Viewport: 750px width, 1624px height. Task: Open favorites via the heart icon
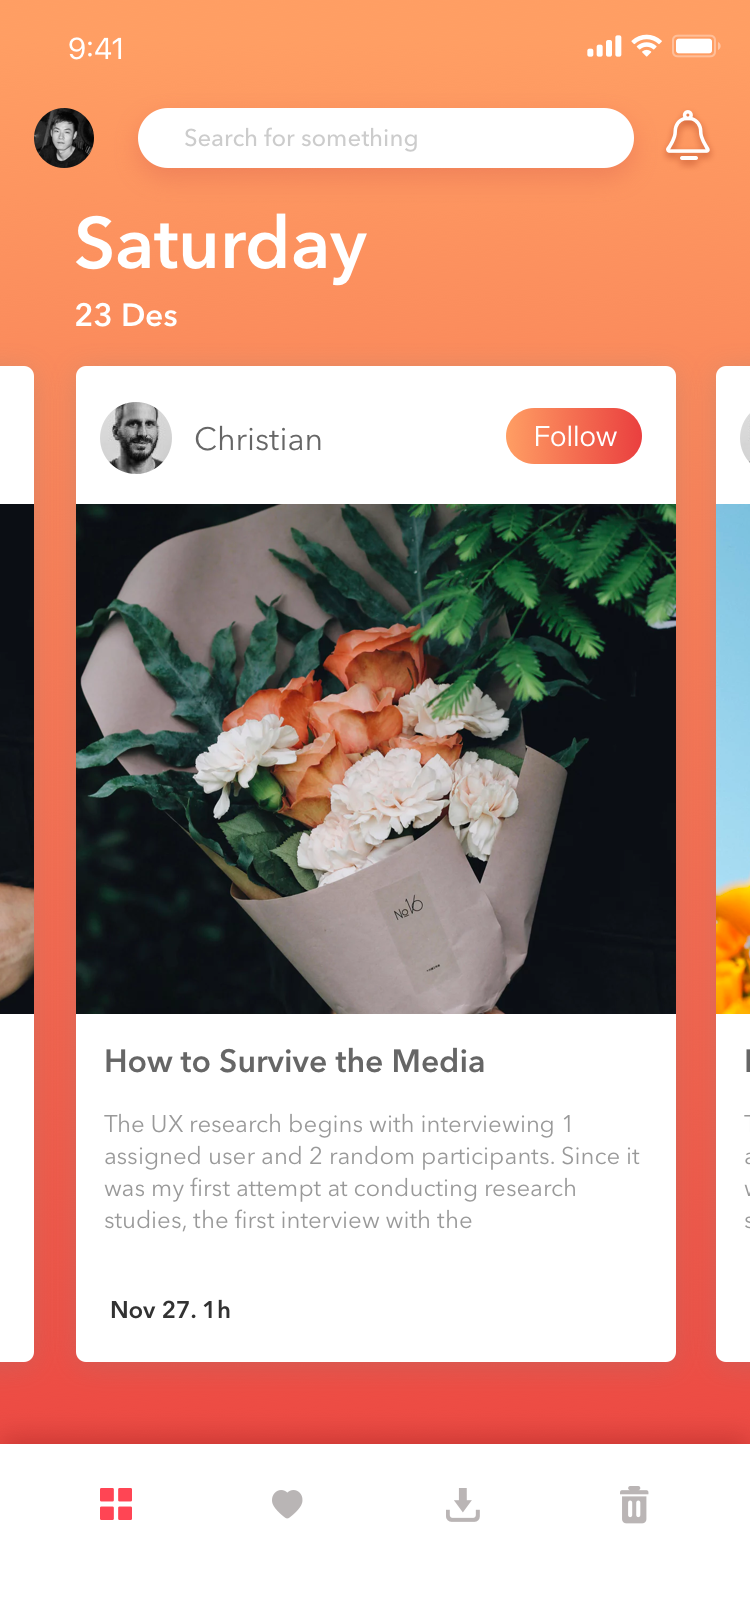pos(287,1504)
